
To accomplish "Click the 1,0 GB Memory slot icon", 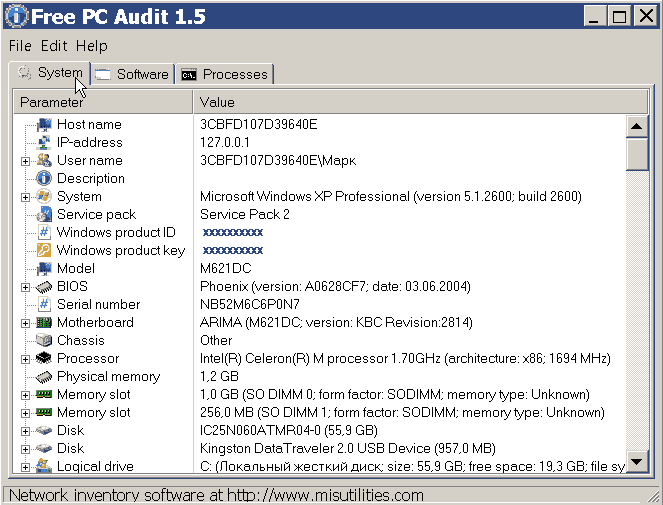I will pyautogui.click(x=44, y=395).
